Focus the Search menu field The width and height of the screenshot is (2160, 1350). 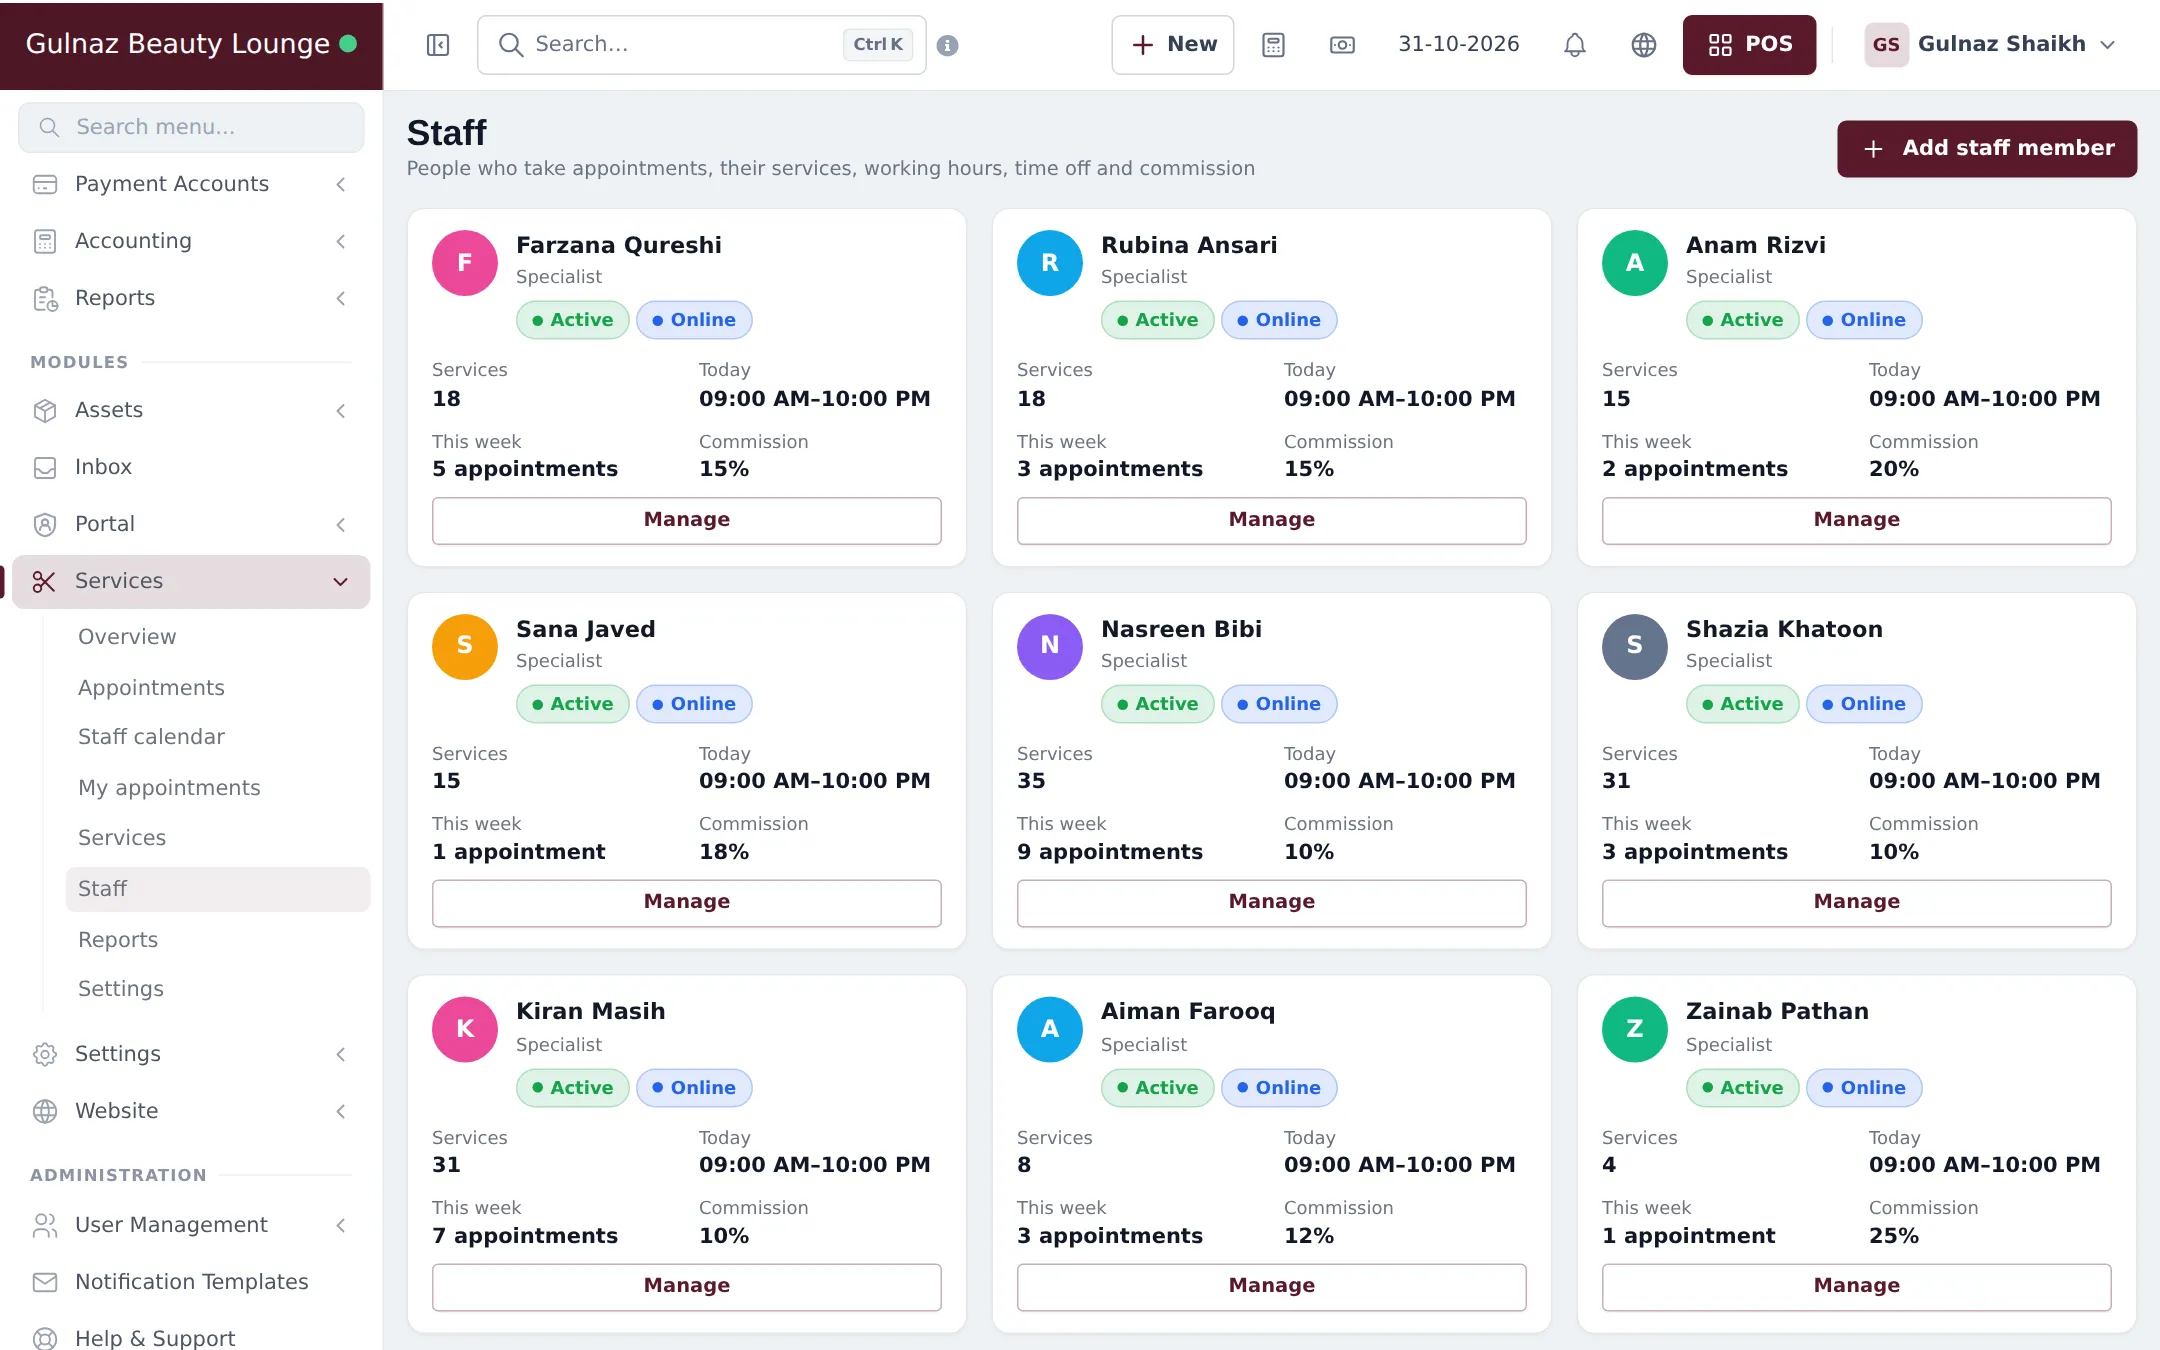(x=191, y=127)
